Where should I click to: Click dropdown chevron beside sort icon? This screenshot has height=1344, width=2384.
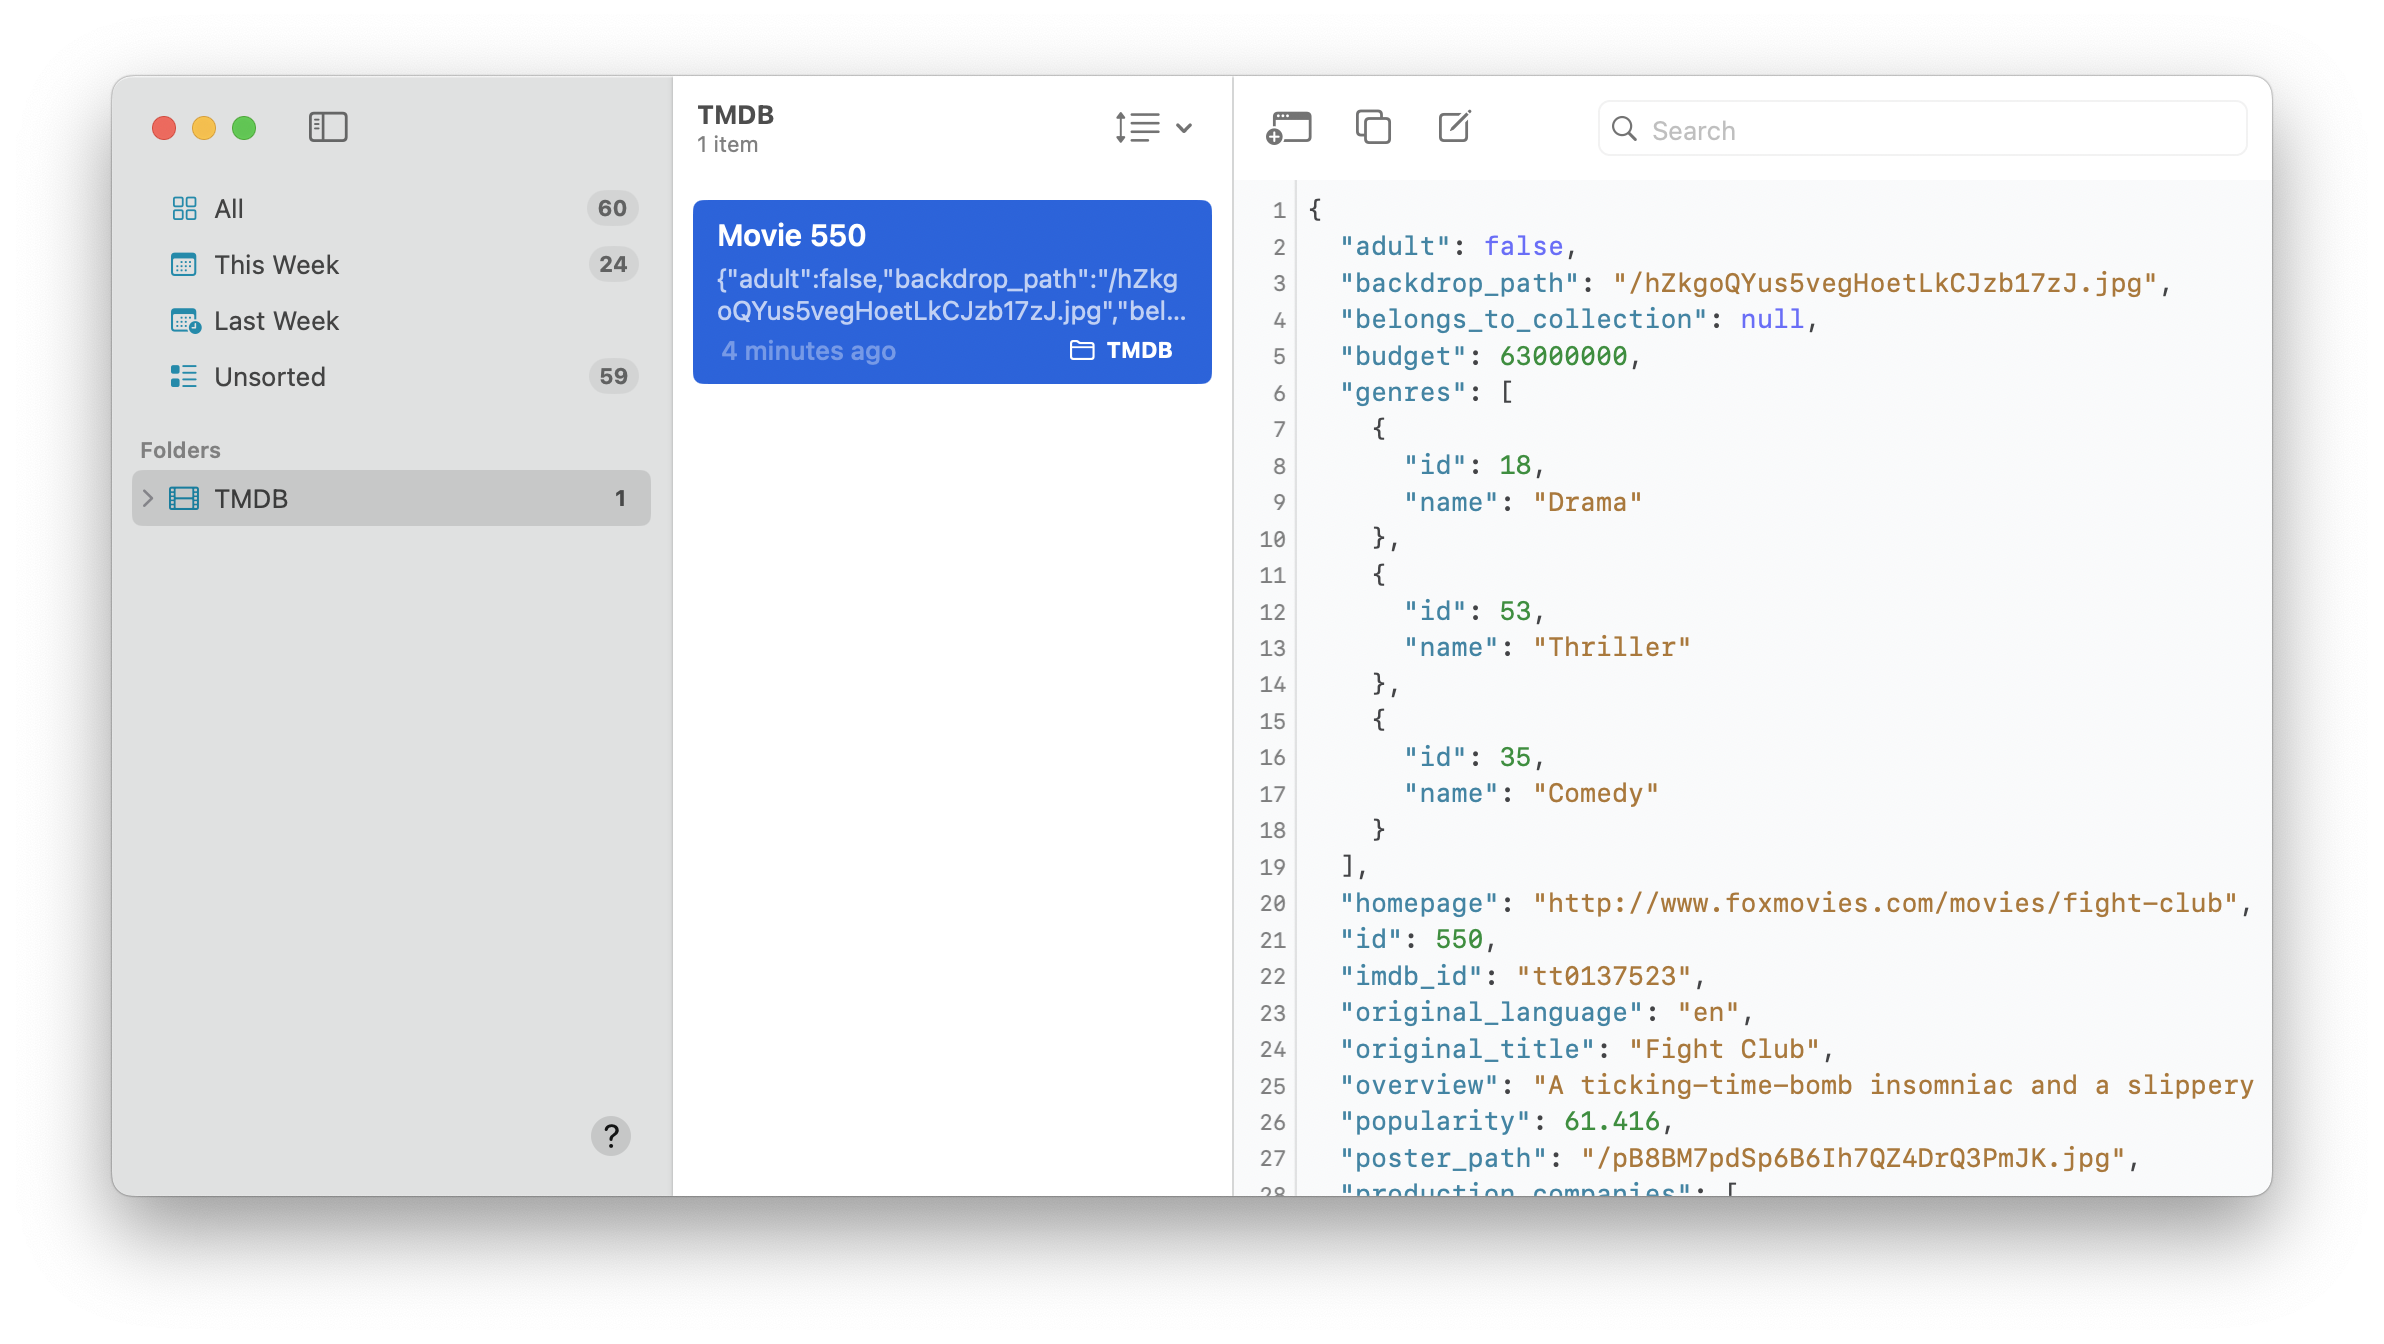coord(1184,128)
